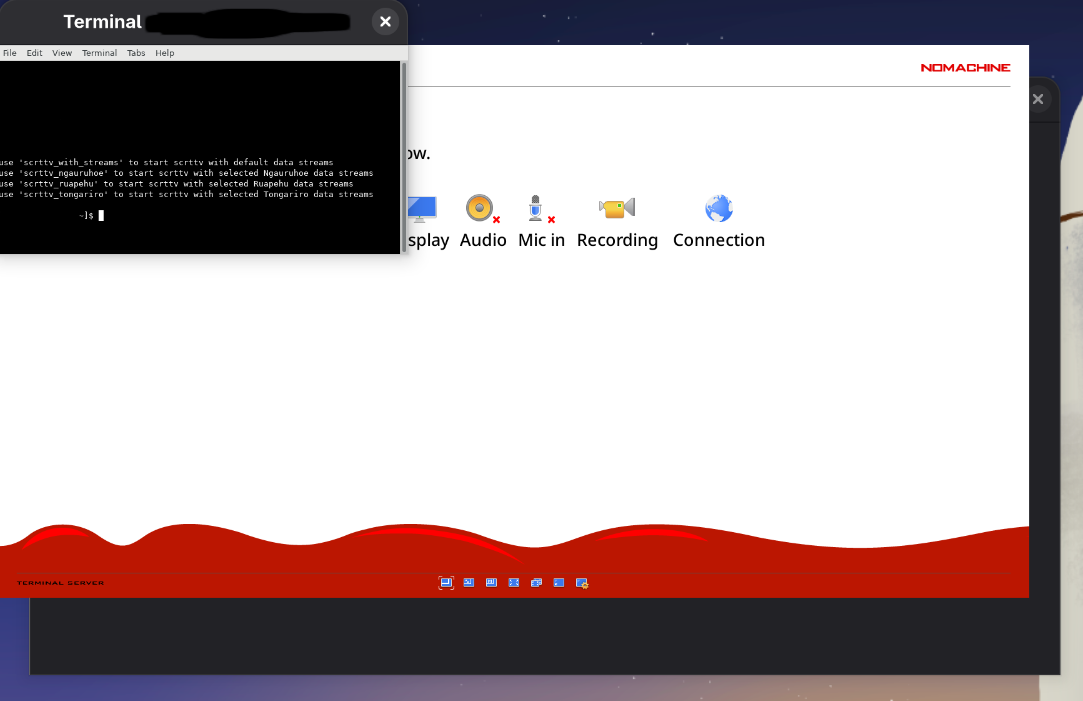Click the bracketed viewport mode icon in bottom bar

(x=446, y=583)
